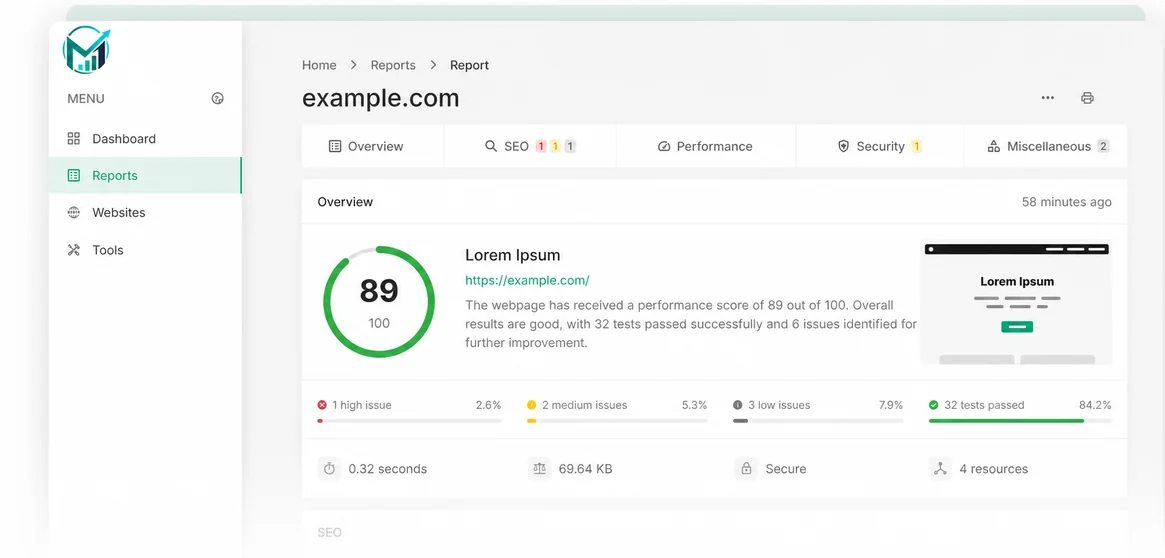Click the Overview section heading
Image resolution: width=1165 pixels, height=558 pixels.
pyautogui.click(x=345, y=202)
